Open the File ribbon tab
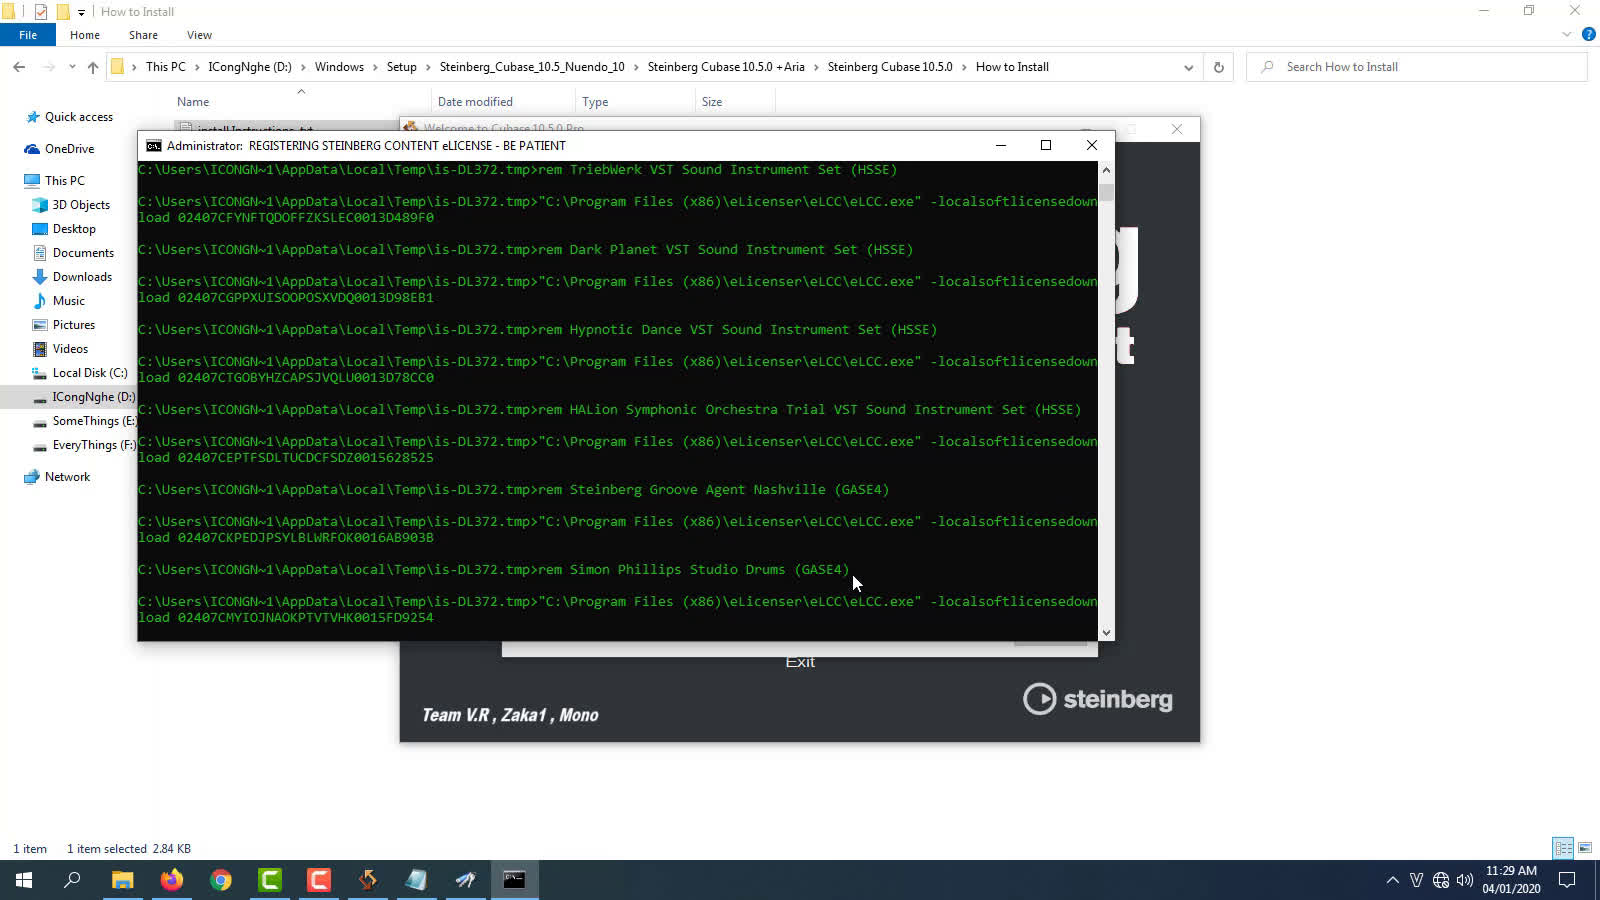This screenshot has width=1600, height=900. pyautogui.click(x=28, y=34)
